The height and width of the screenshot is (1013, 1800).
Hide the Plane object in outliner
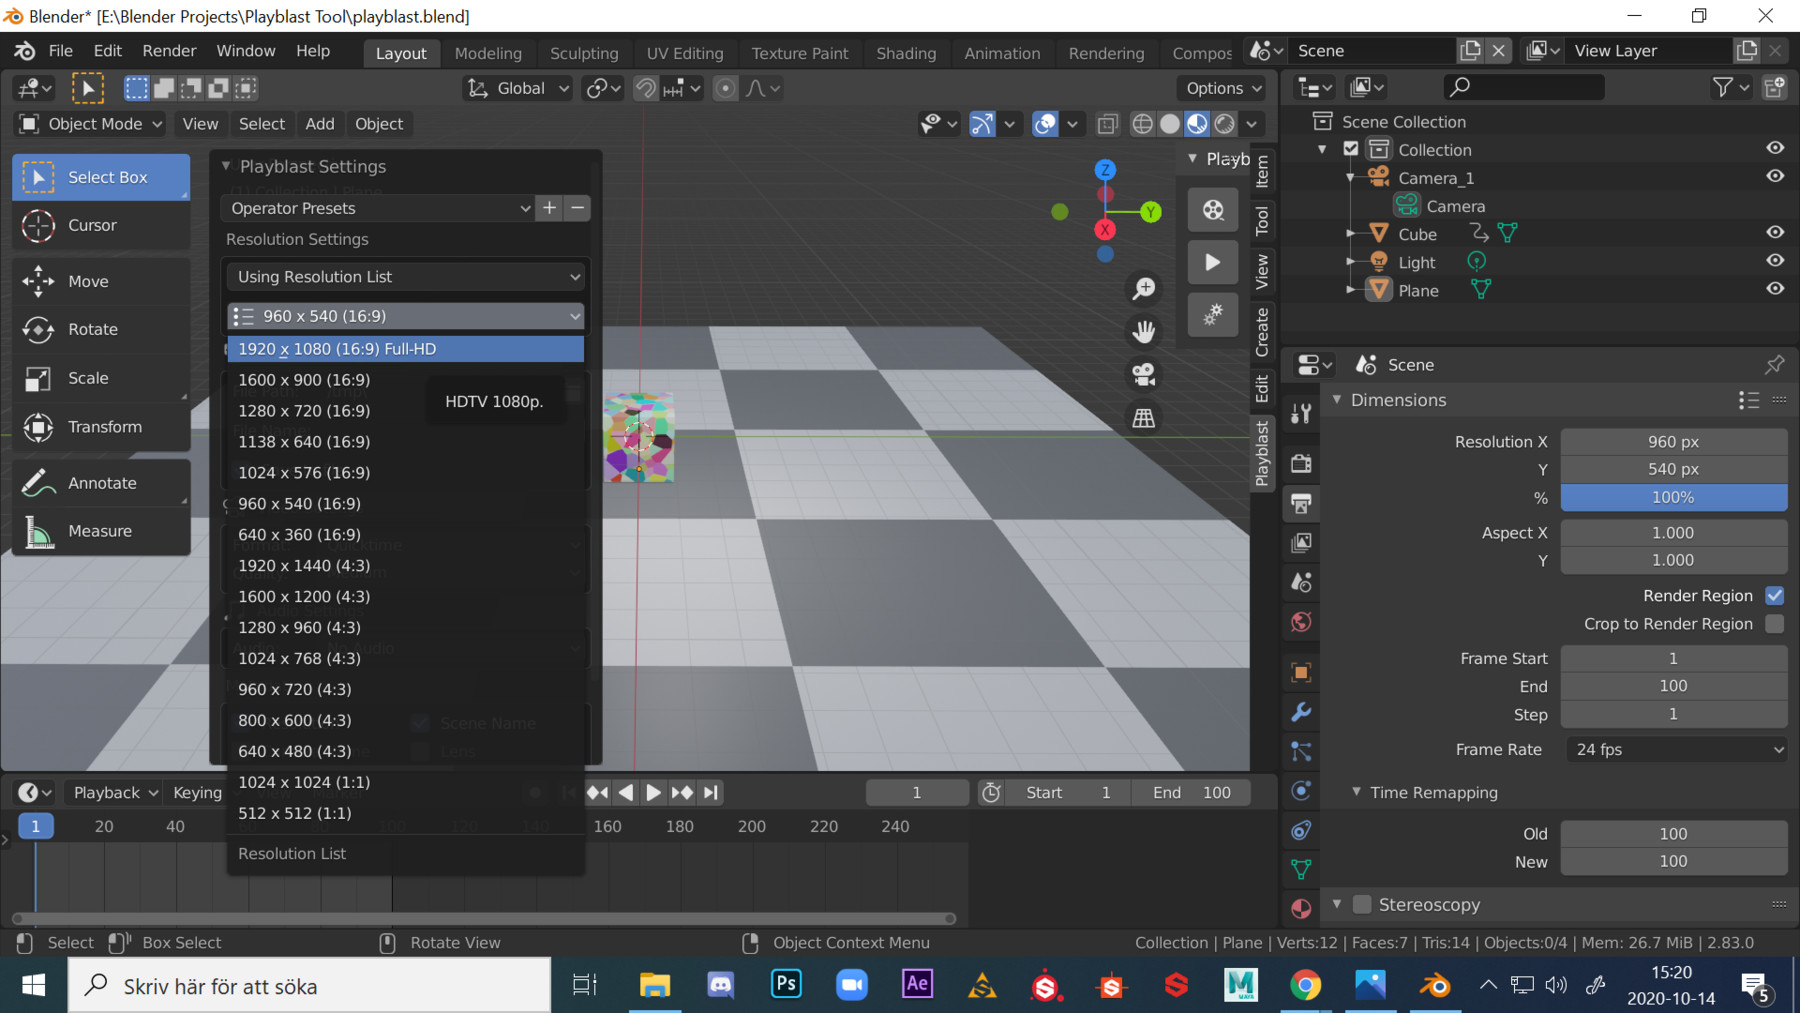coord(1775,289)
